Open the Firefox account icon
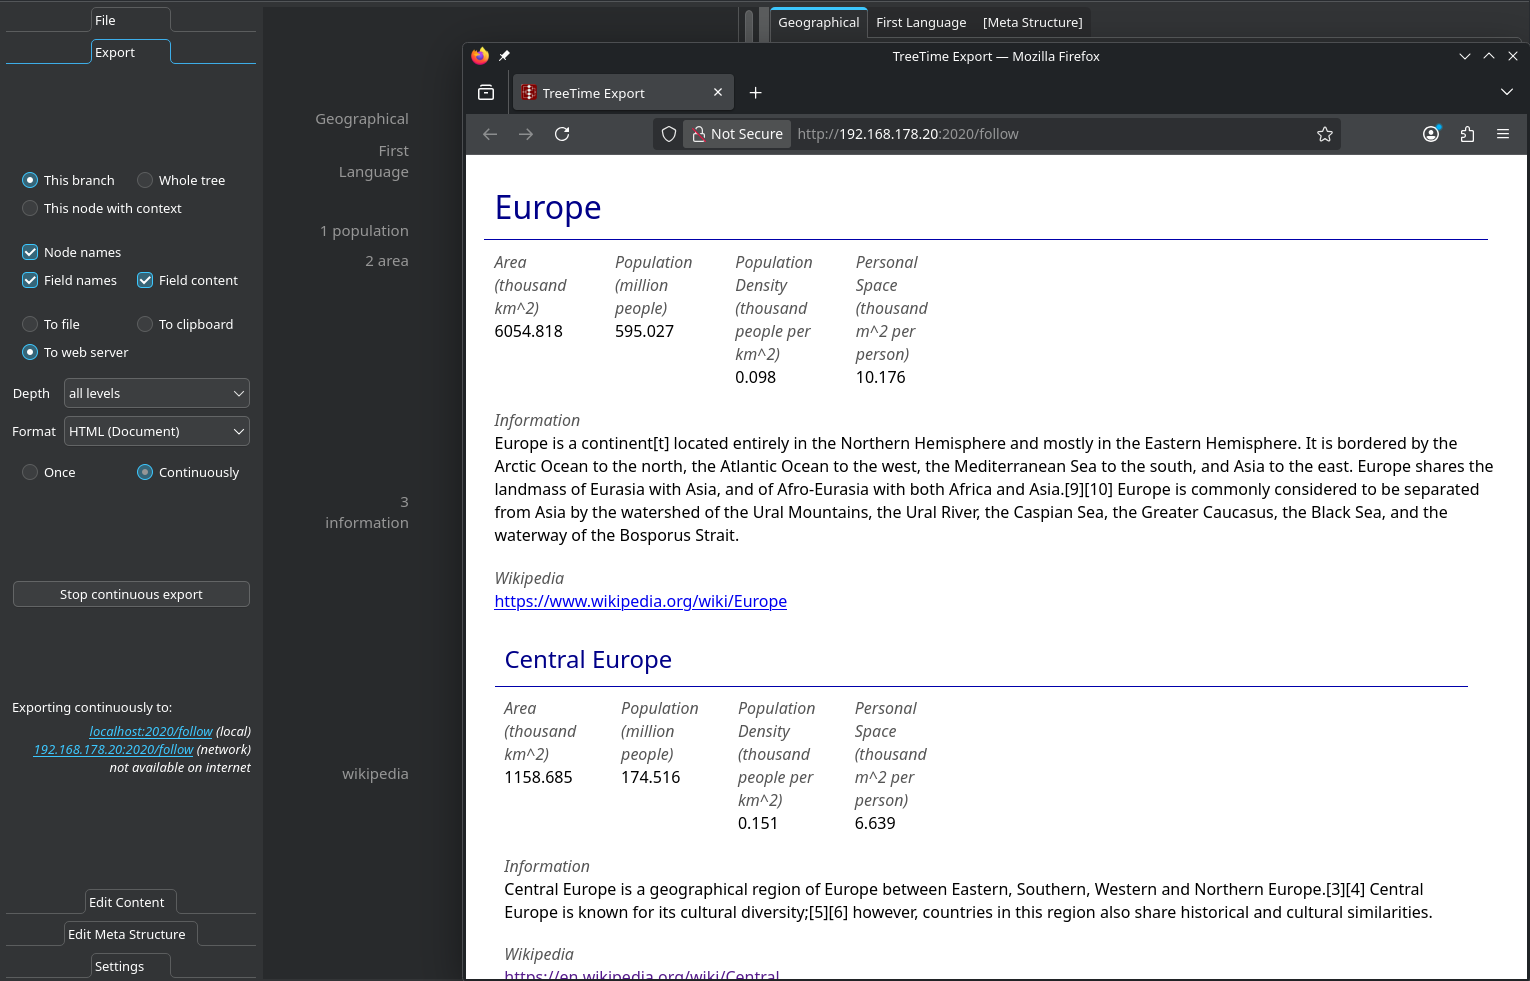Screen dimensions: 1530x981 (x=1431, y=134)
